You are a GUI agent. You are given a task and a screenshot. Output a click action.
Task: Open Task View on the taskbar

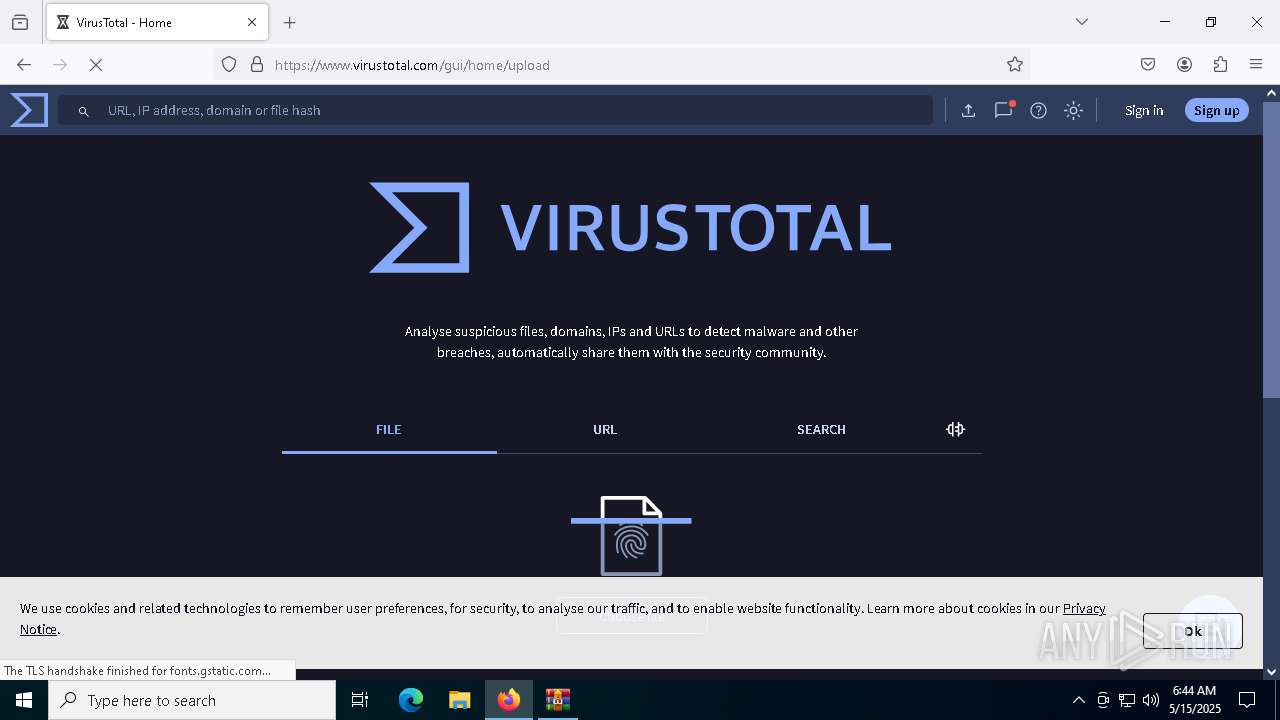(x=360, y=700)
